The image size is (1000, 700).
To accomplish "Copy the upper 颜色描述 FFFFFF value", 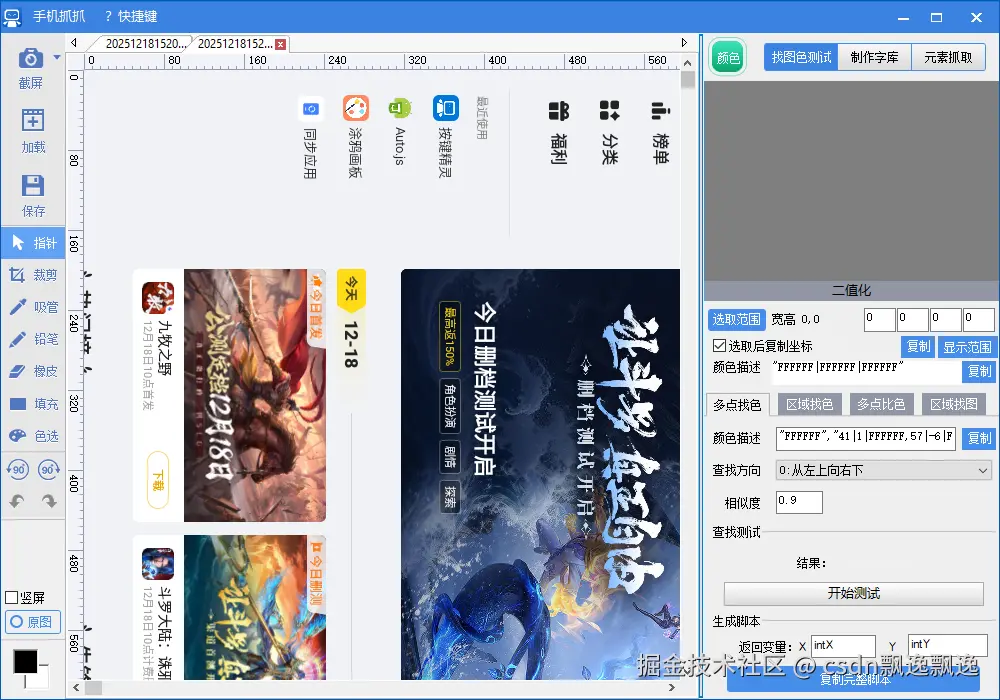I will pos(979,371).
